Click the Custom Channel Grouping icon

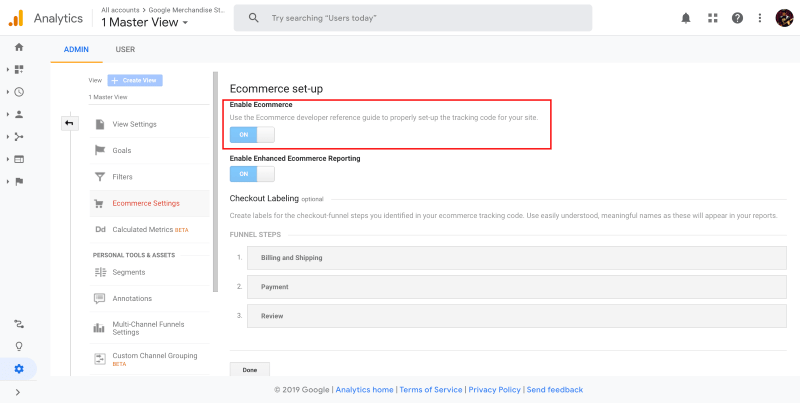(100, 359)
